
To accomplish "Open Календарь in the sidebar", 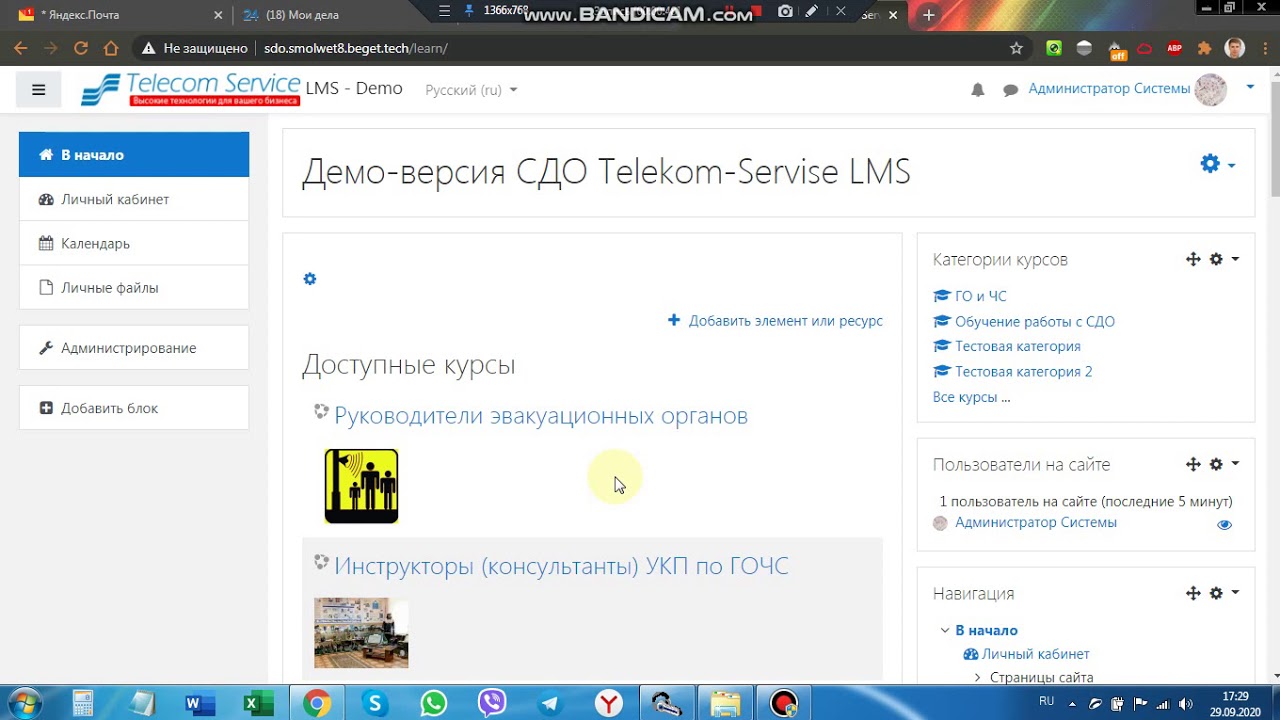I will coord(134,243).
